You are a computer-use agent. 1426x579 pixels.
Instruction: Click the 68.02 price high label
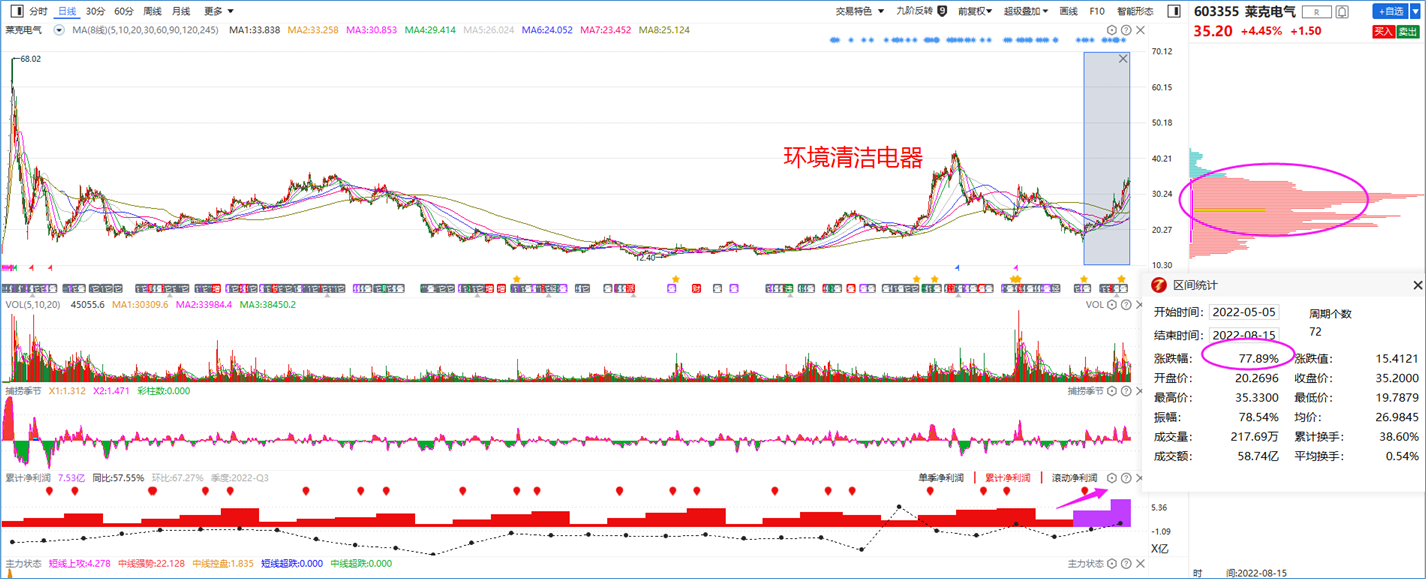click(30, 59)
